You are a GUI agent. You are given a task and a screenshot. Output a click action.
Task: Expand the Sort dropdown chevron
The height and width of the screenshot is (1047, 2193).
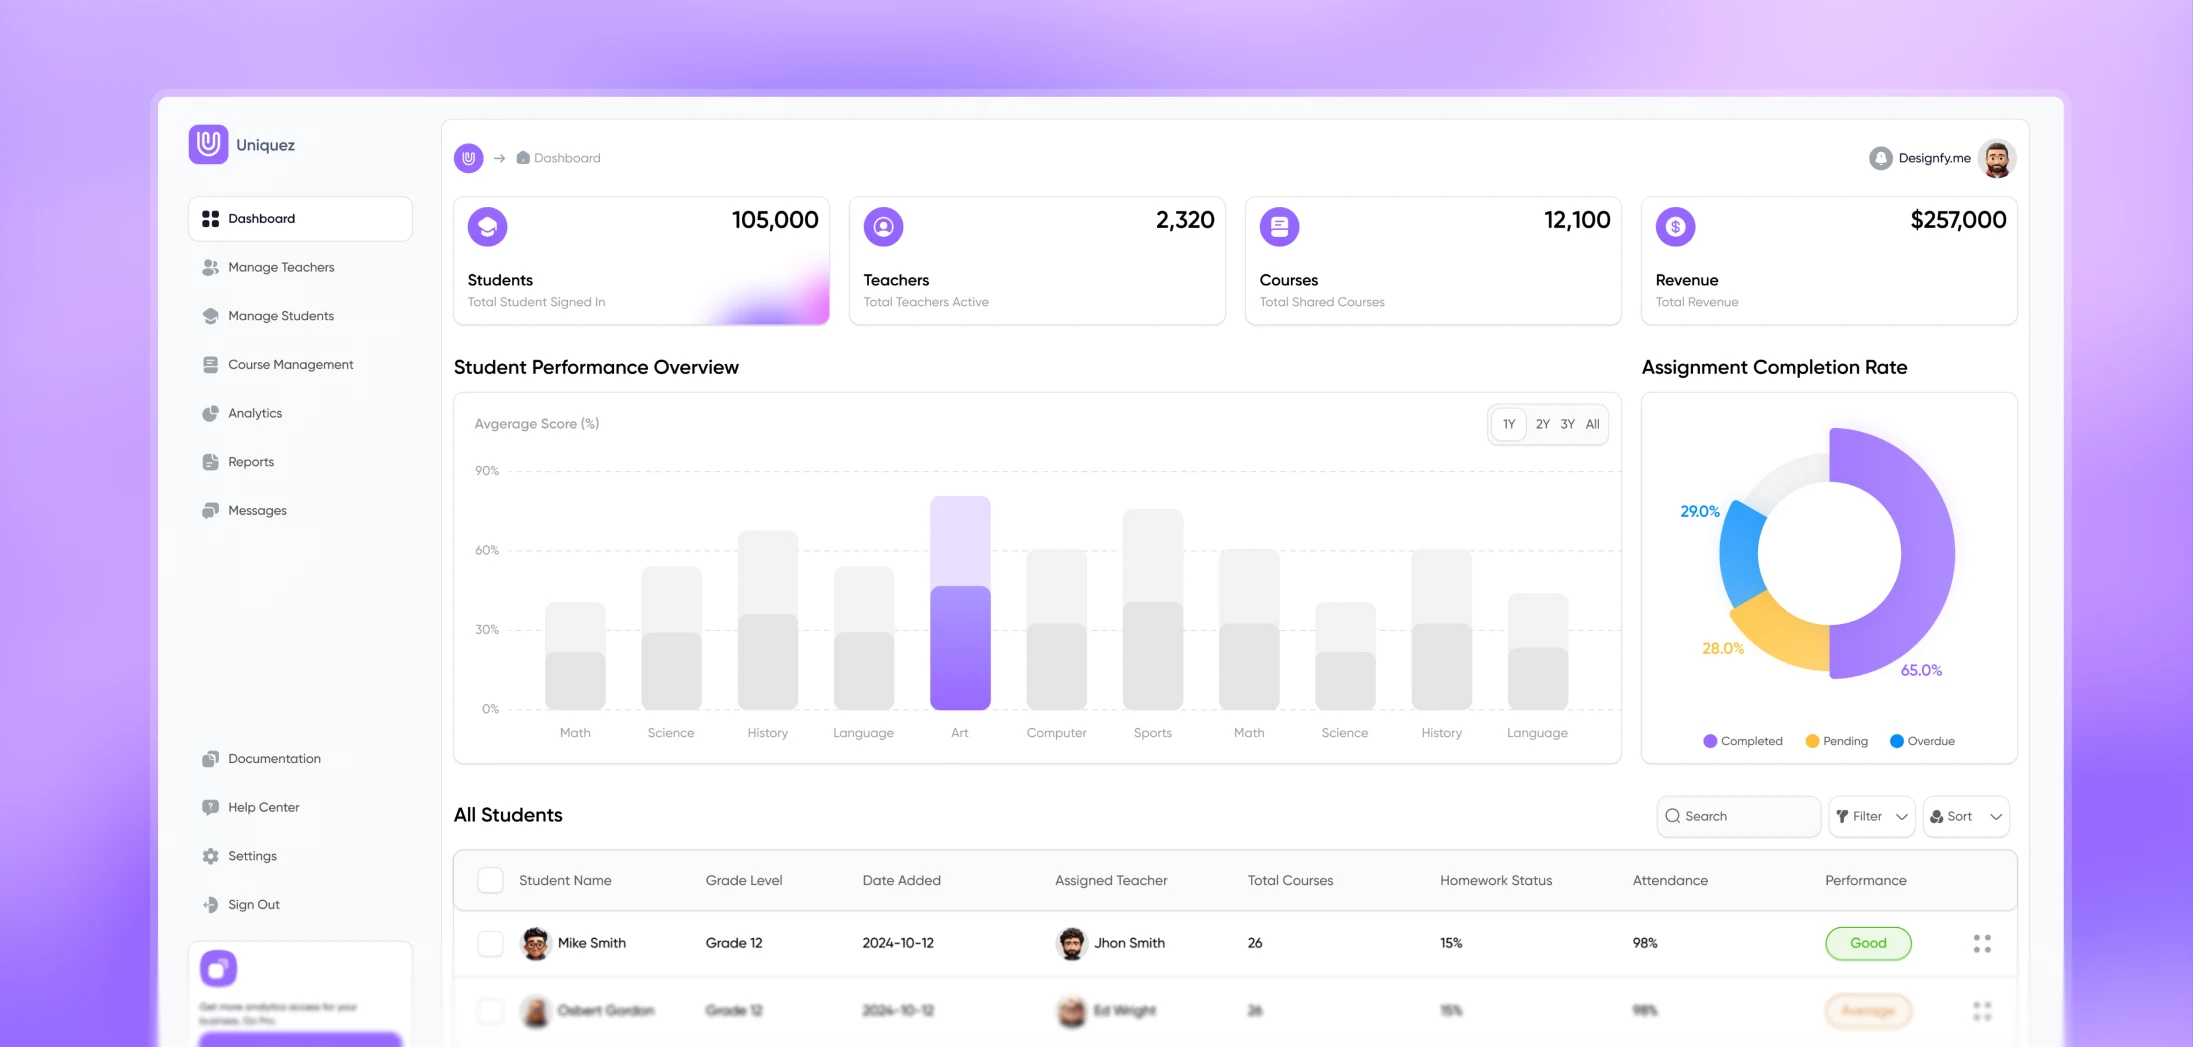click(1996, 817)
